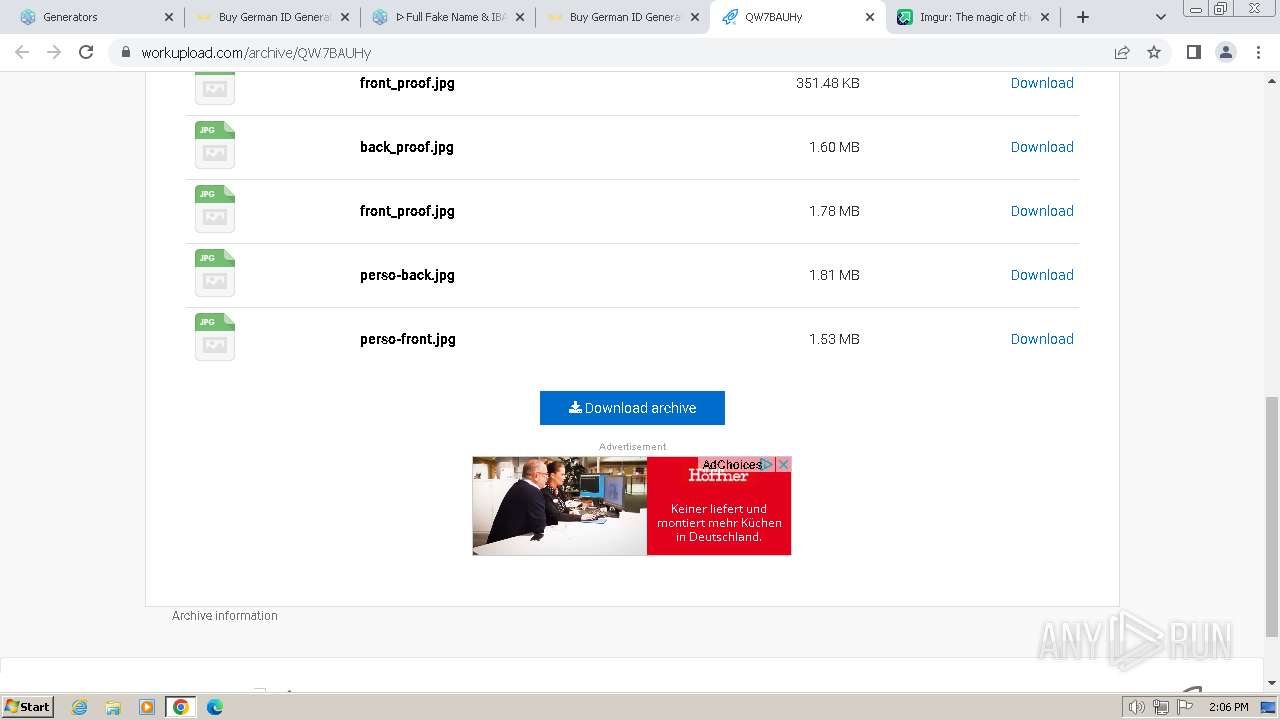Click the perso-back.jpg file name
1280x720 pixels.
pyautogui.click(x=407, y=275)
